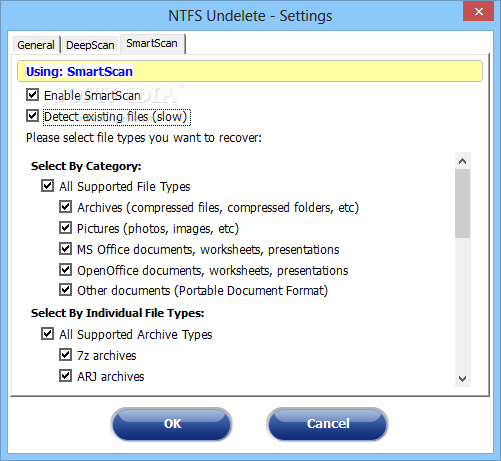This screenshot has width=501, height=461.
Task: Uncheck Enable SmartScan checkbox
Action: tap(32, 95)
